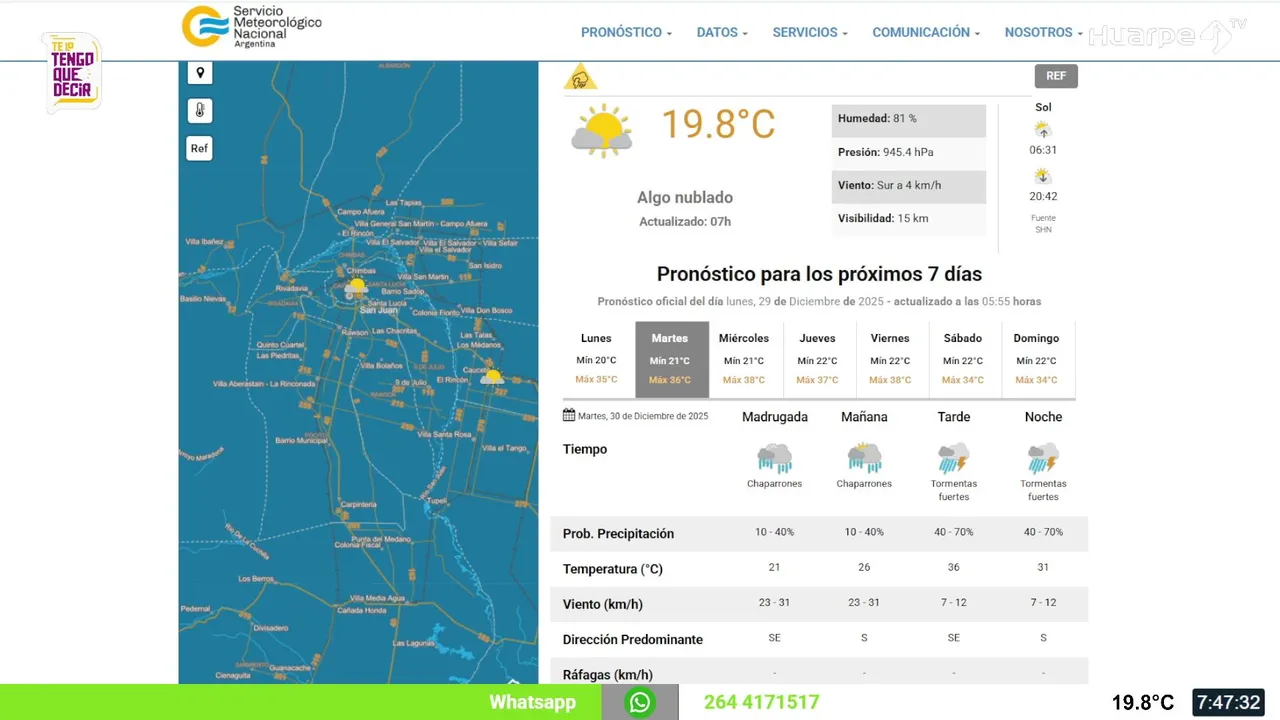The width and height of the screenshot is (1280, 720).
Task: Click the Tarde temperature value 36
Action: point(954,567)
